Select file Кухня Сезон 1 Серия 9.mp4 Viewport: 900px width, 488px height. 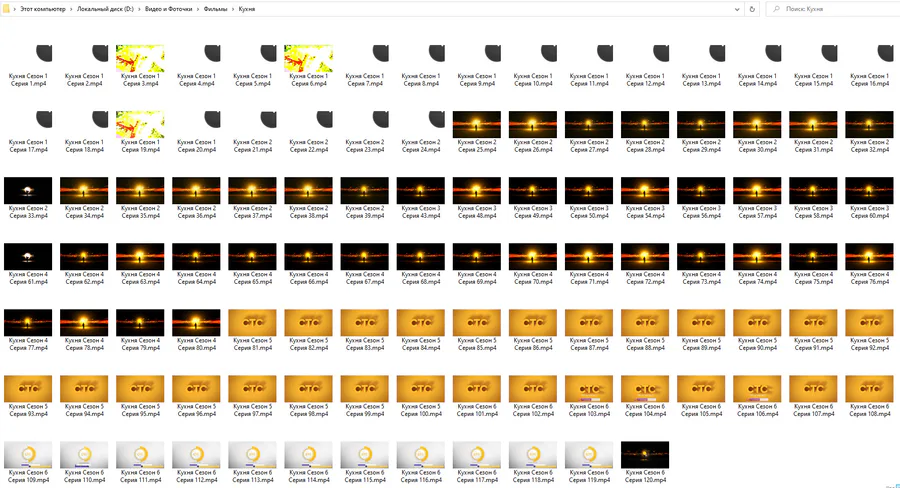[477, 65]
